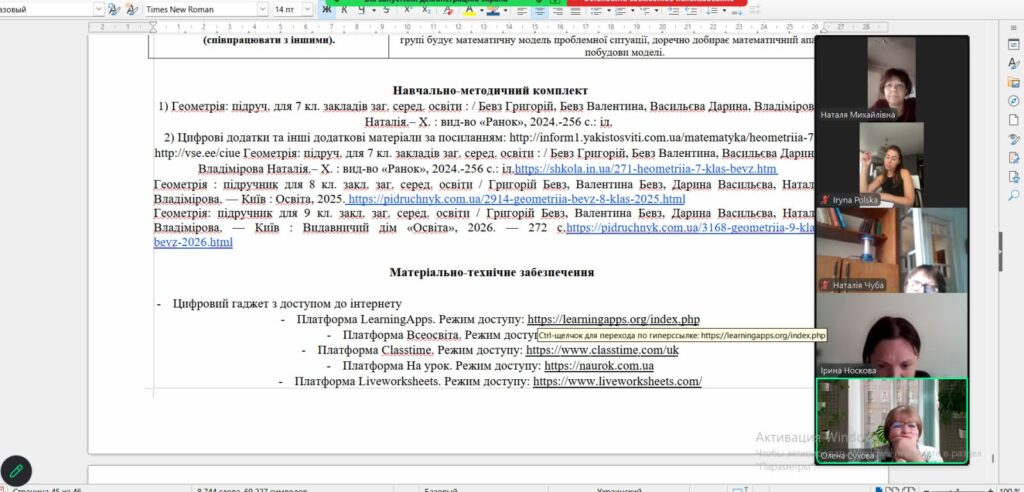Click heading Матеріально-технічне забезпечення
Viewport: 1024px width, 492px height.
(492, 272)
